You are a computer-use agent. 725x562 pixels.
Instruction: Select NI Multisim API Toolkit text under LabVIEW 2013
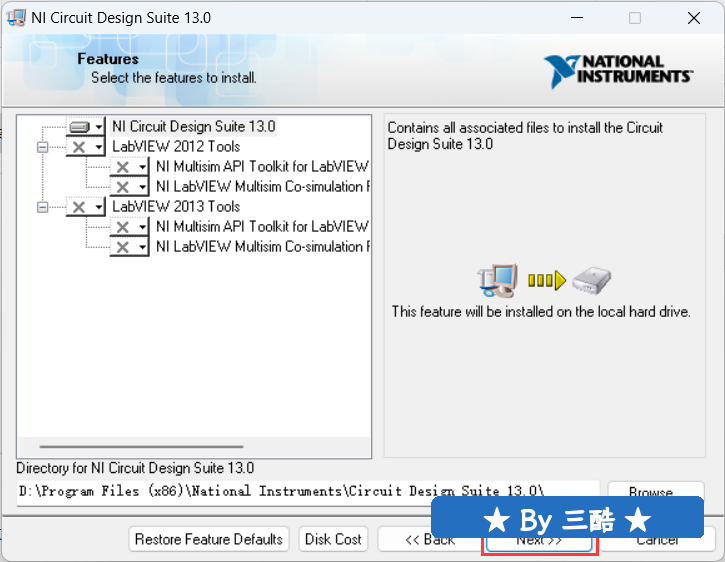point(262,226)
